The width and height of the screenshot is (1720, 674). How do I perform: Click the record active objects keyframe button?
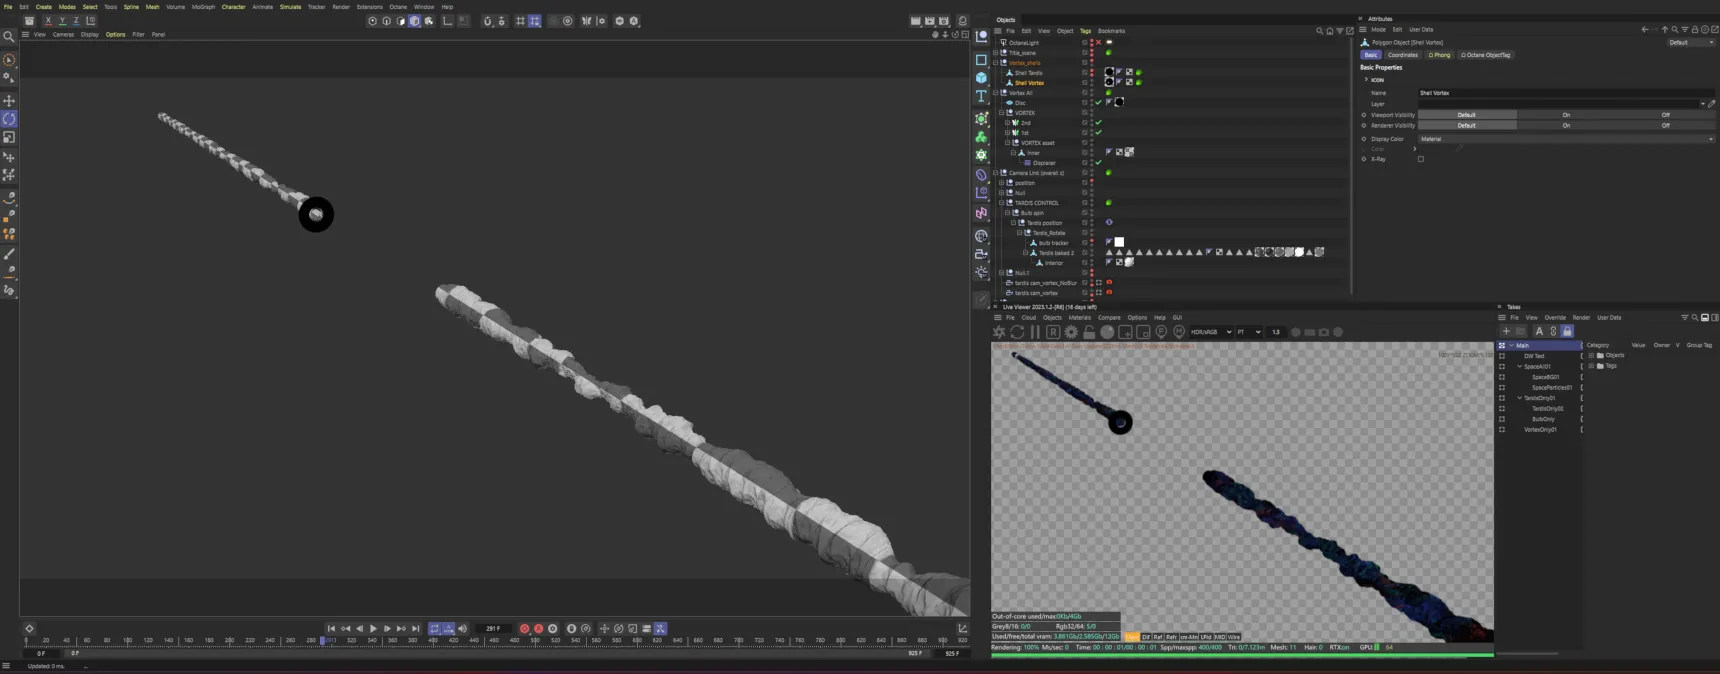524,629
